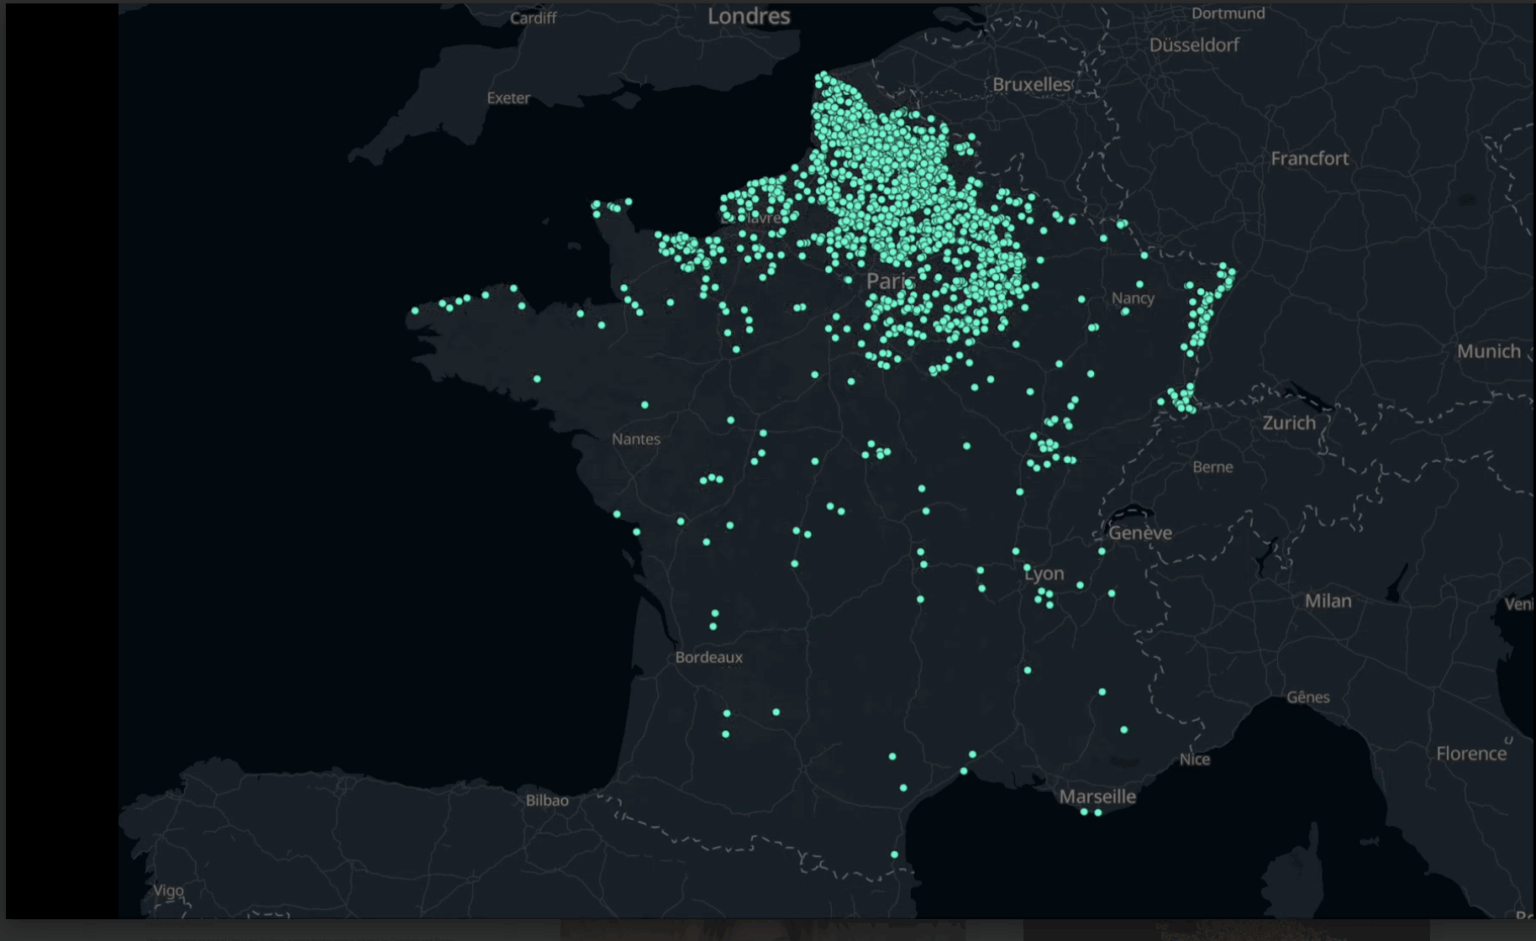Click the southernmost green data point
The image size is (1536, 941).
[x=894, y=855]
